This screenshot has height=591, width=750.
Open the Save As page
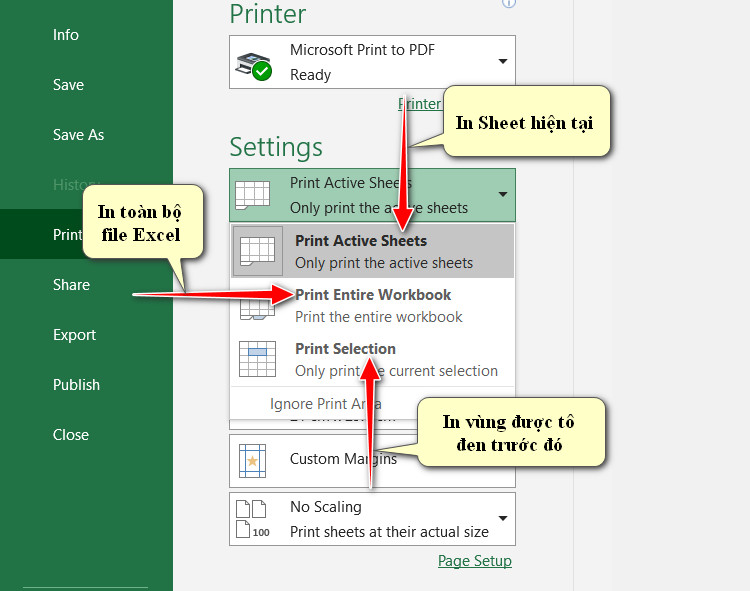[78, 135]
